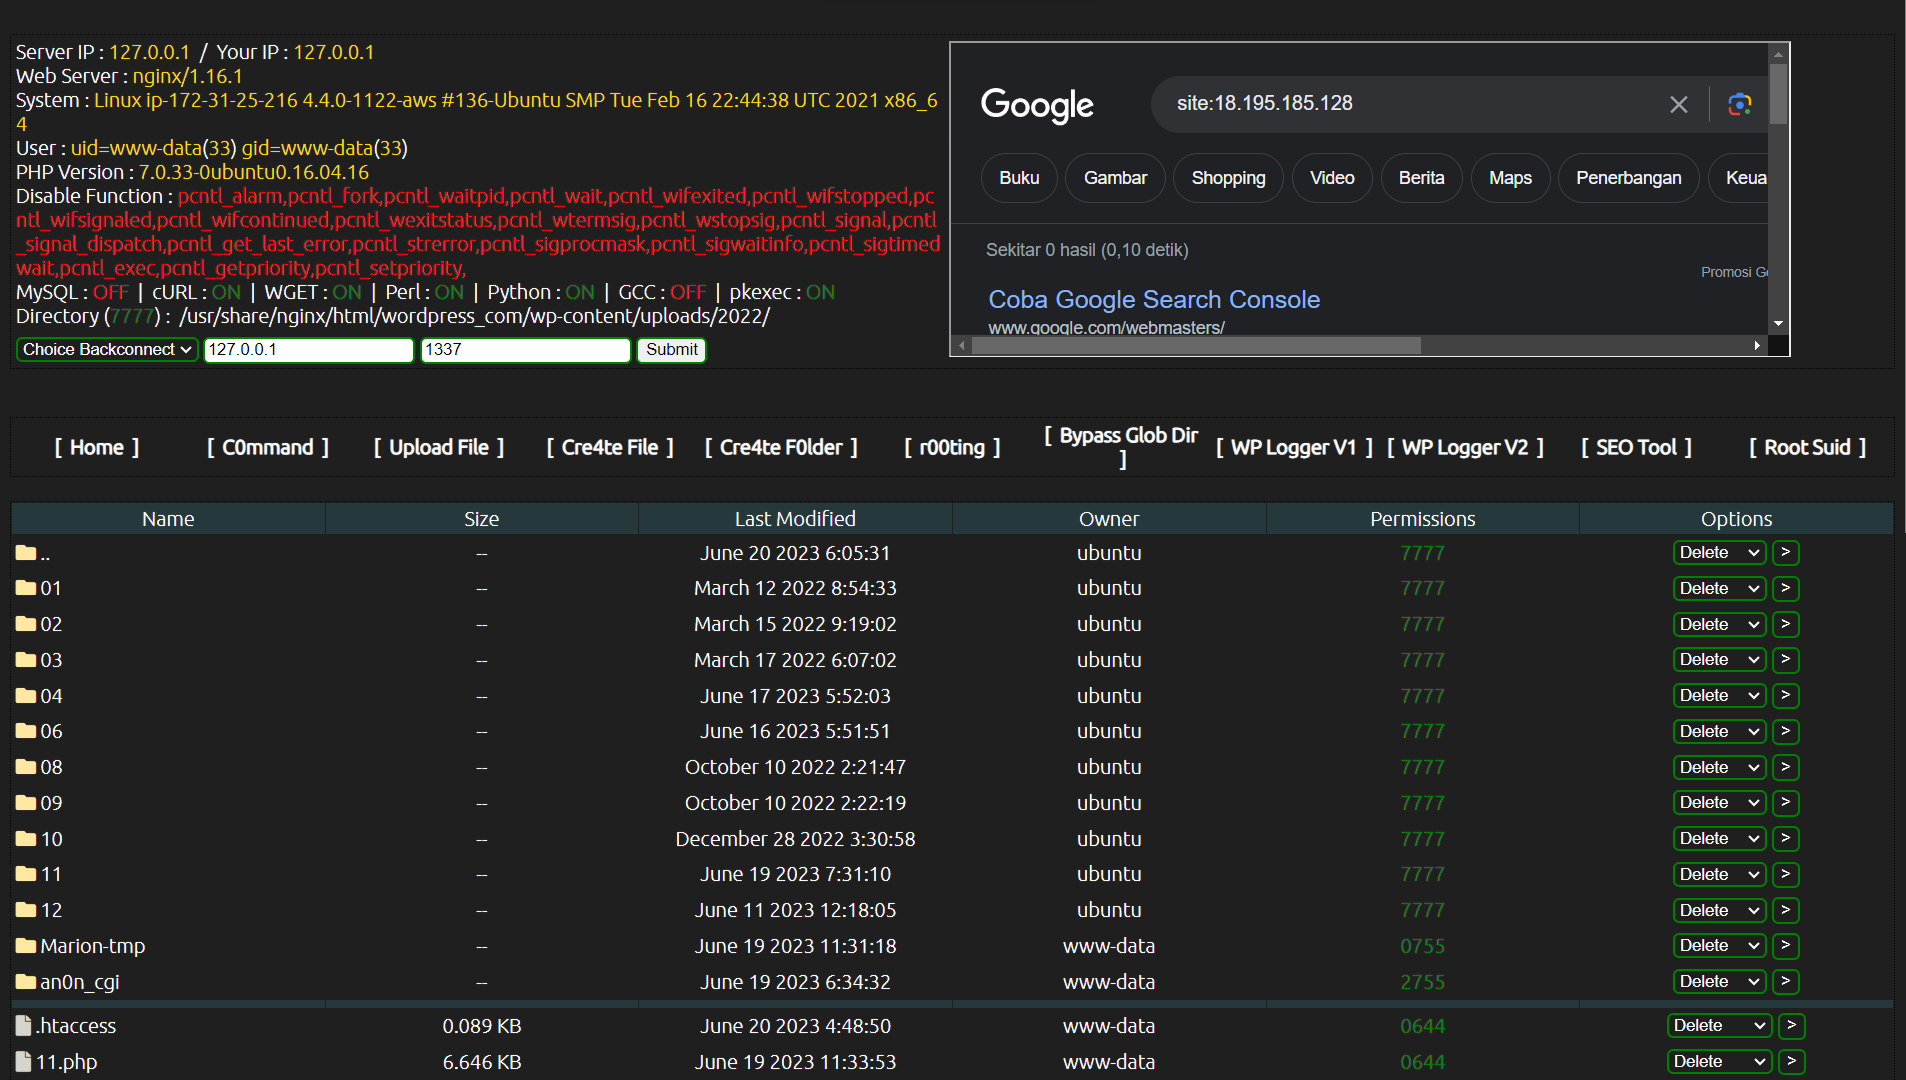Open Delete dropdown for folder 04
Image resolution: width=1906 pixels, height=1080 pixels.
pyautogui.click(x=1719, y=696)
